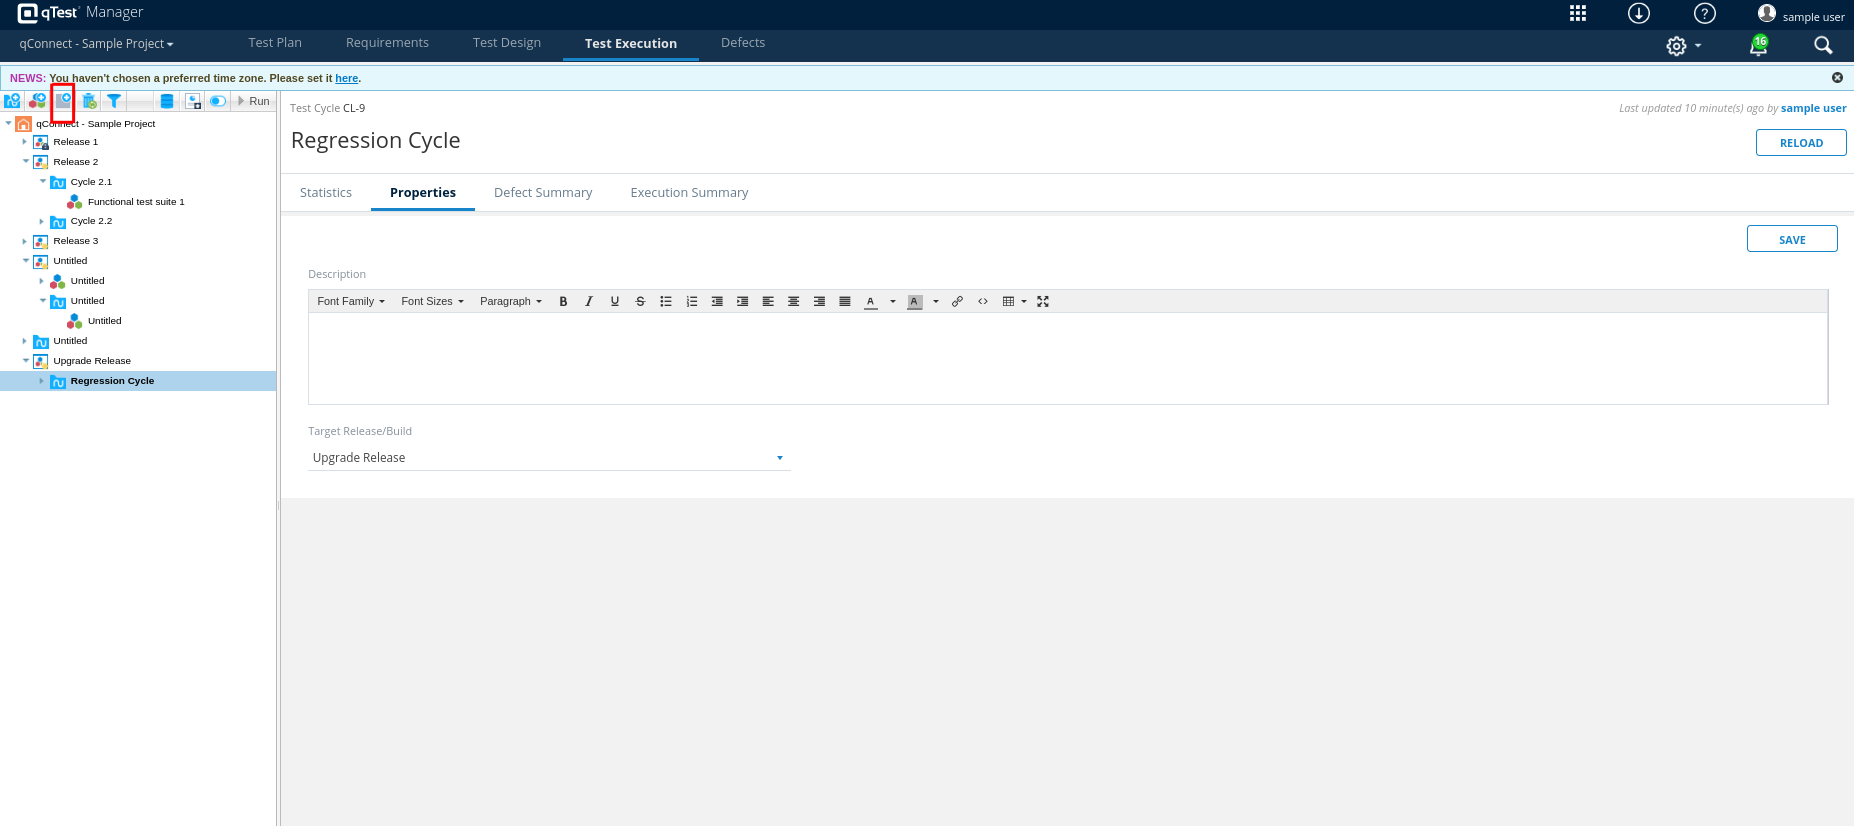The width and height of the screenshot is (1854, 826).
Task: Open the notifications bell icon
Action: pos(1758,45)
